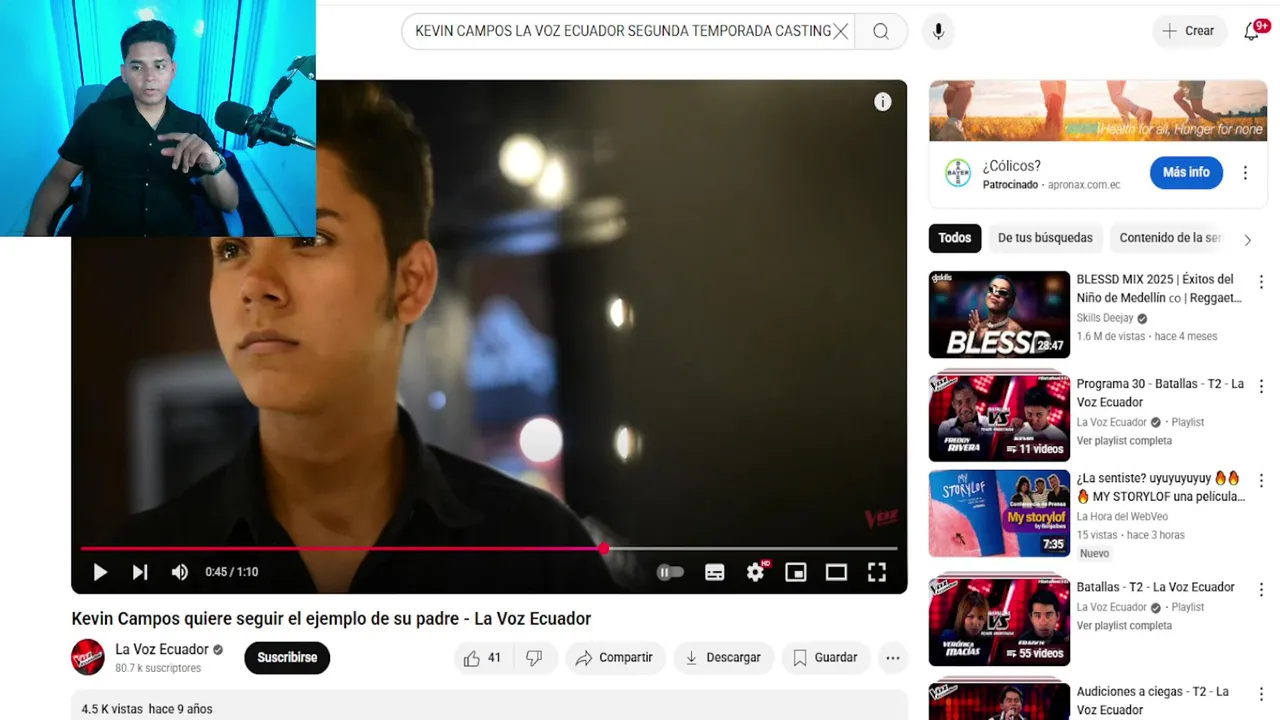Viewport: 1280px width, 720px height.
Task: Toggle the autoplay switch
Action: coord(670,572)
